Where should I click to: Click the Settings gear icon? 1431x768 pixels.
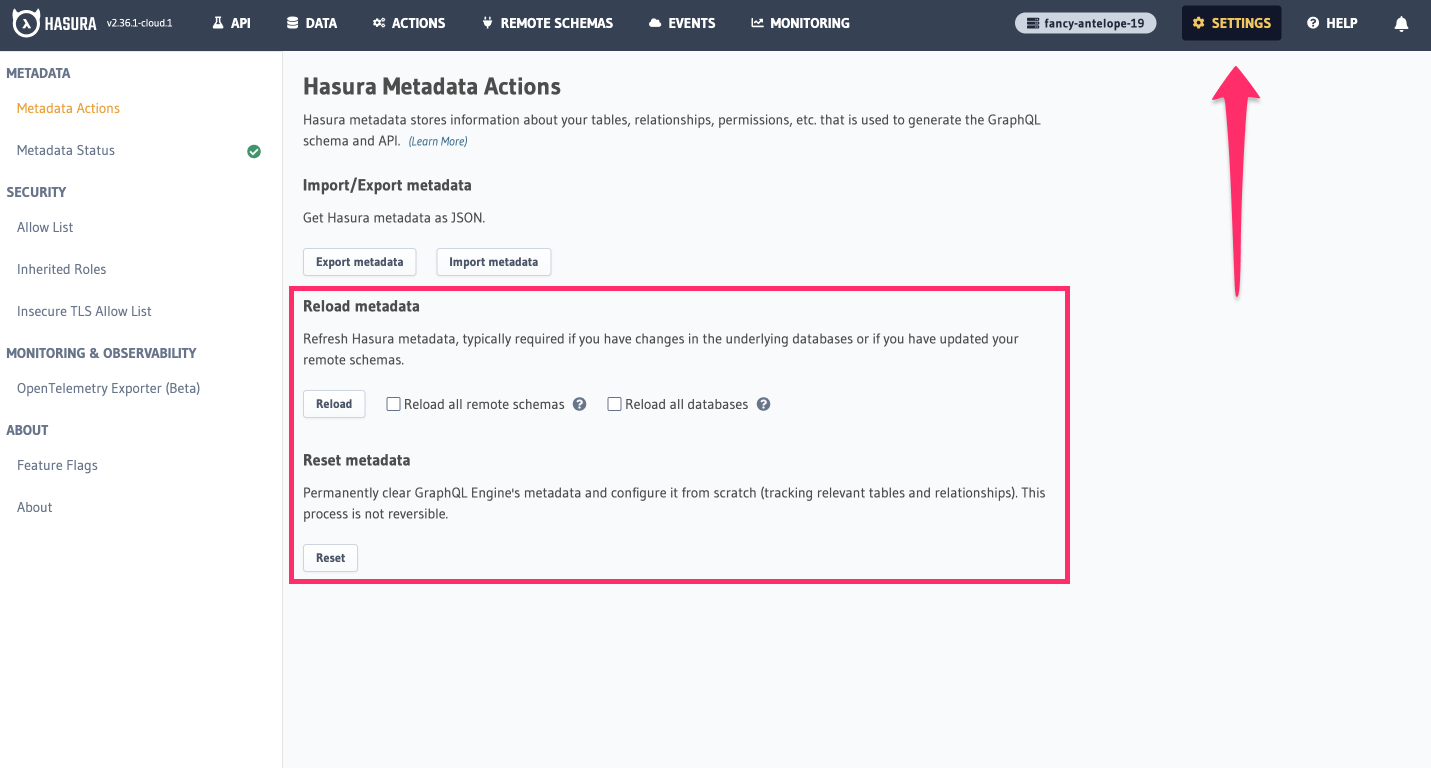coord(1199,22)
